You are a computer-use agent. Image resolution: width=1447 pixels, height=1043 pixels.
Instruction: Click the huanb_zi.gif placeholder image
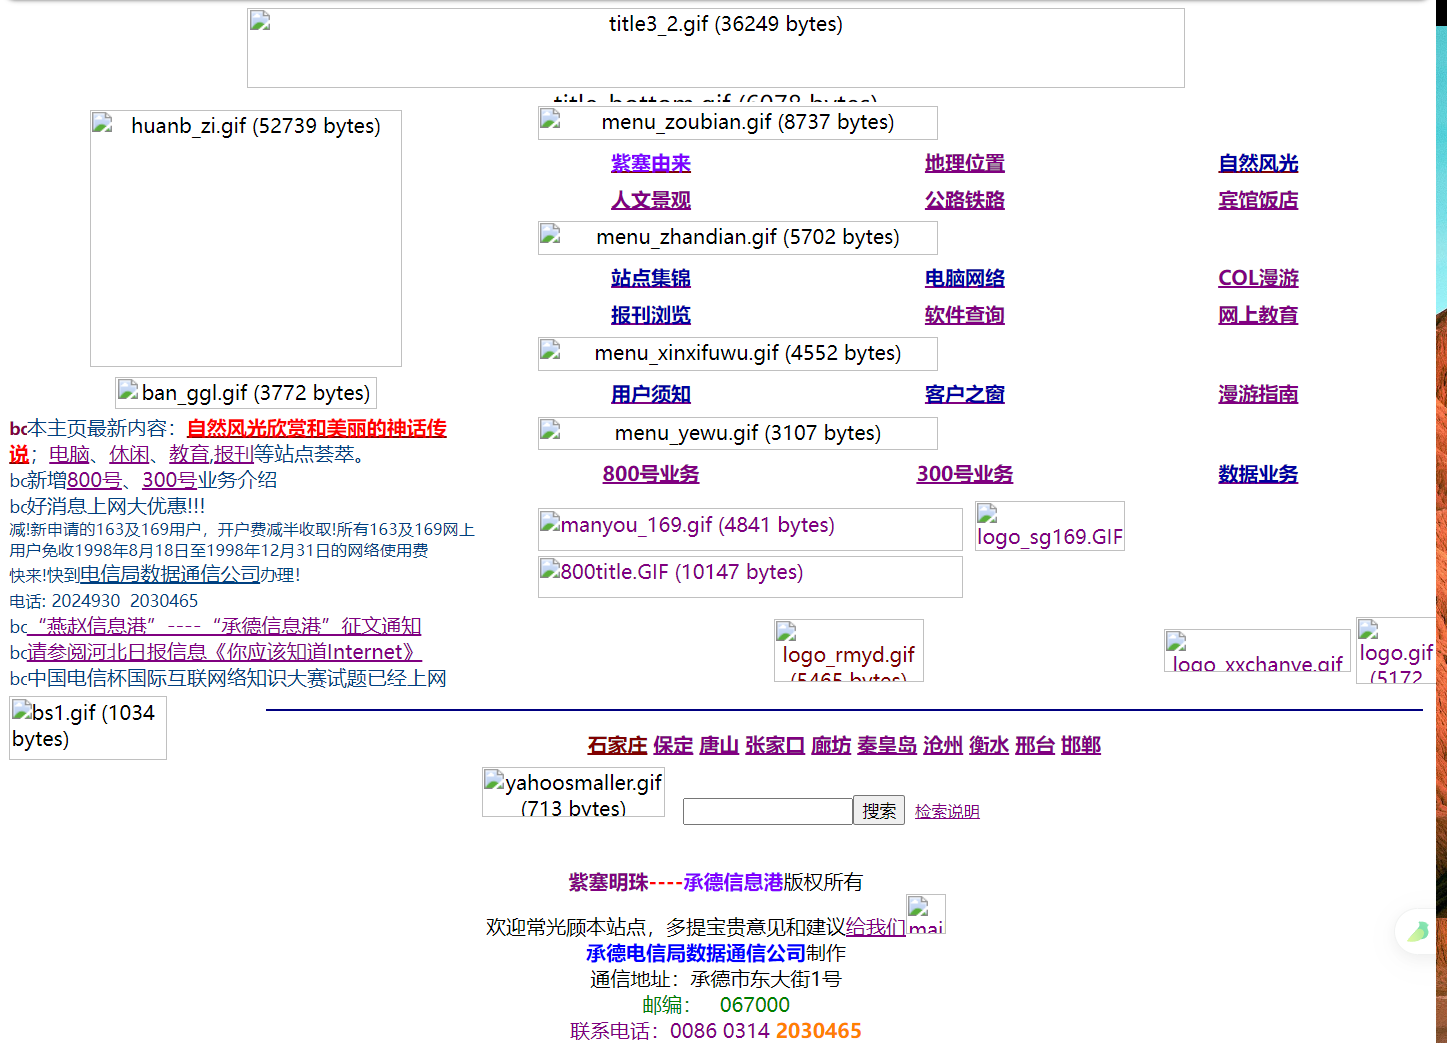point(246,238)
